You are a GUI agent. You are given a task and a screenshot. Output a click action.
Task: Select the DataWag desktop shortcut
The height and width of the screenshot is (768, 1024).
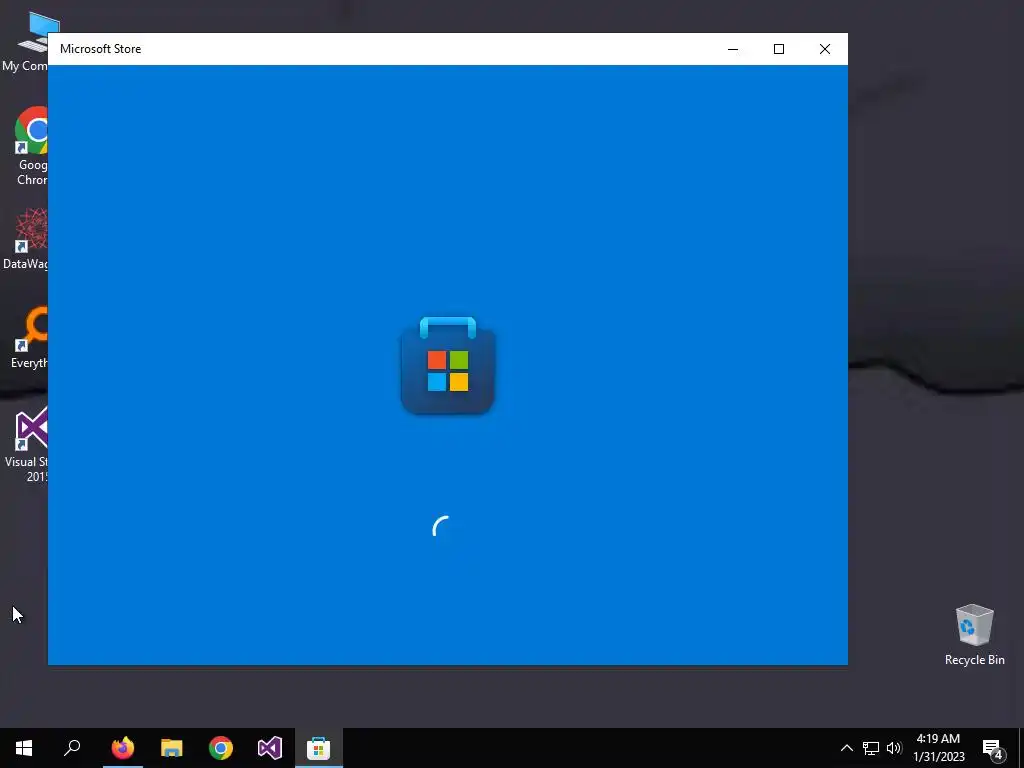(26, 239)
